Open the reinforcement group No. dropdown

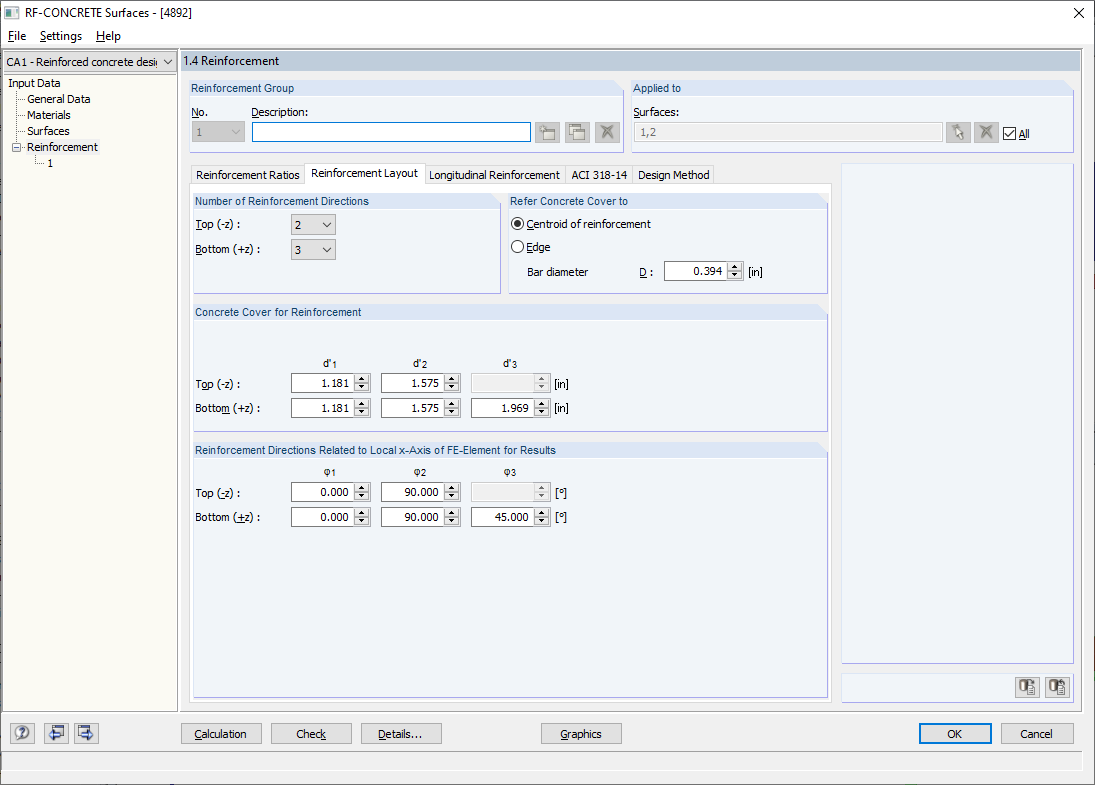(218, 132)
